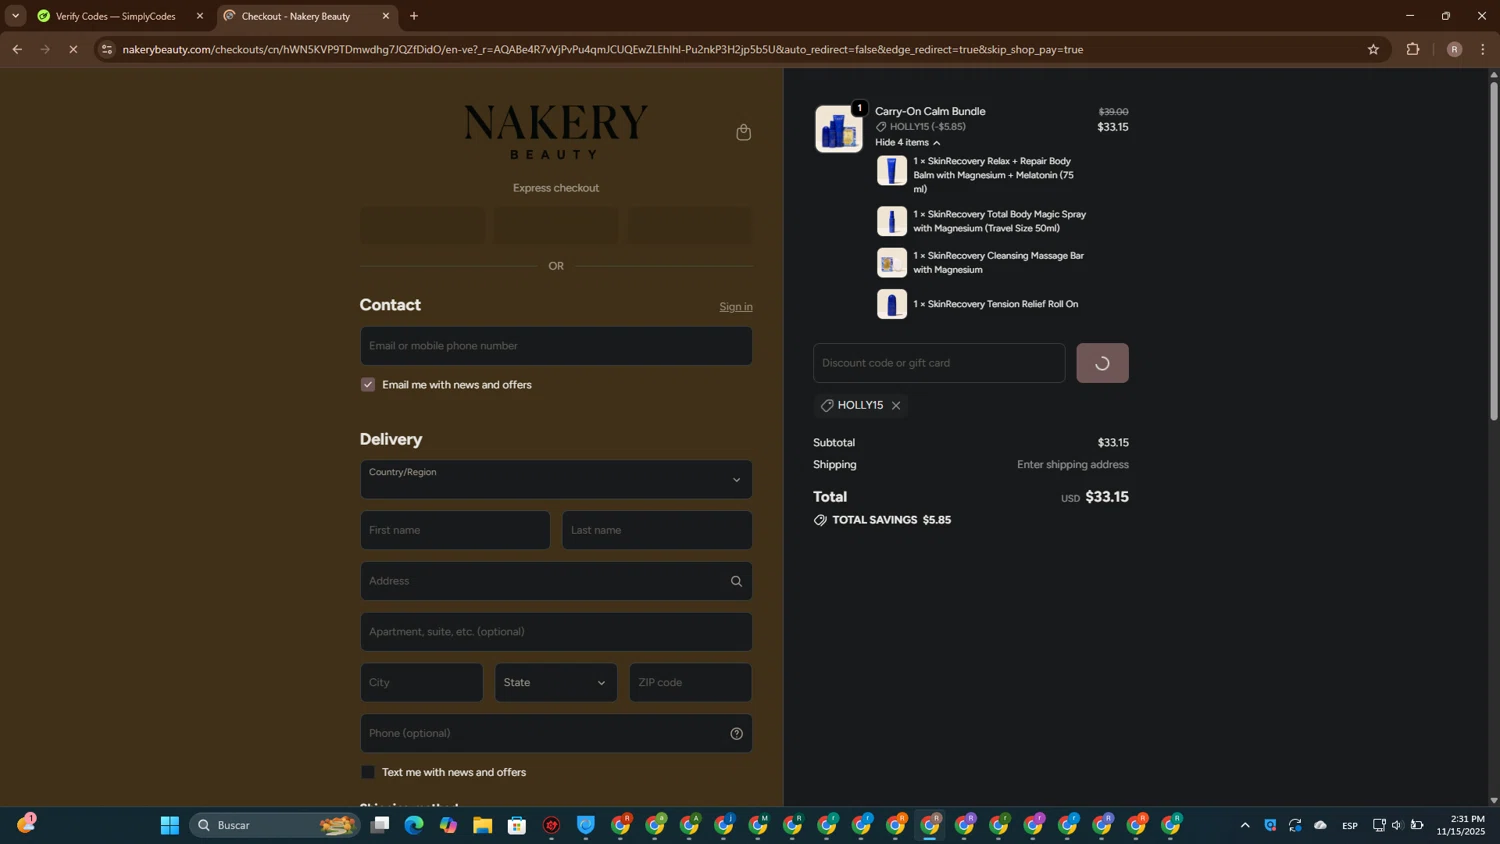
Task: Open the Windows Start menu
Action: (x=170, y=825)
